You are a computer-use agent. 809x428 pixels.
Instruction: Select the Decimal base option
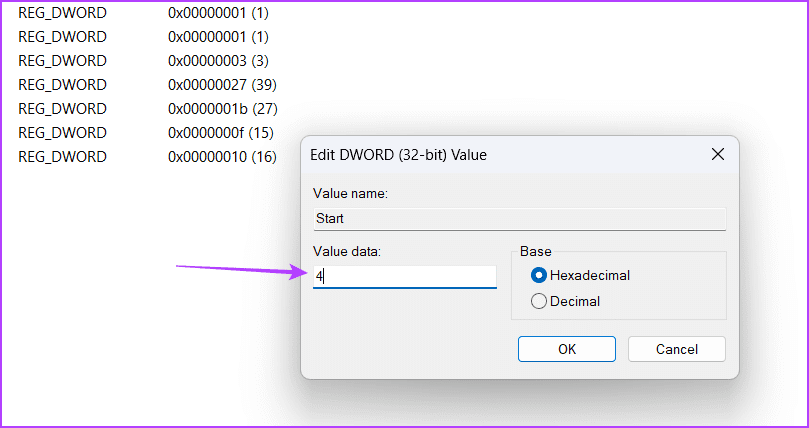[x=565, y=301]
